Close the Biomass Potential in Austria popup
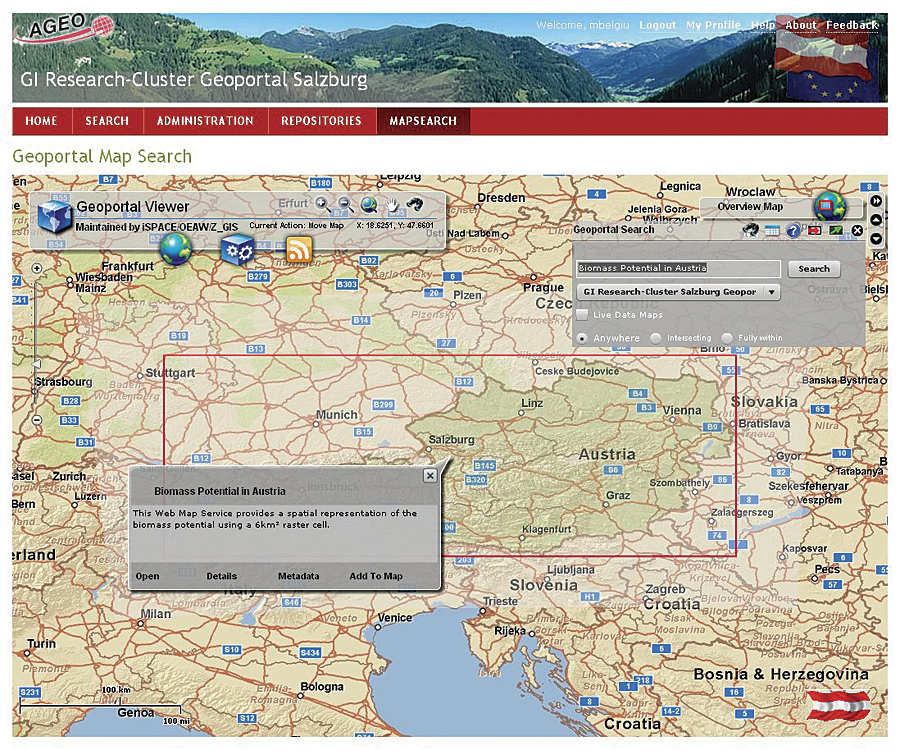The width and height of the screenshot is (900, 750). pos(430,476)
